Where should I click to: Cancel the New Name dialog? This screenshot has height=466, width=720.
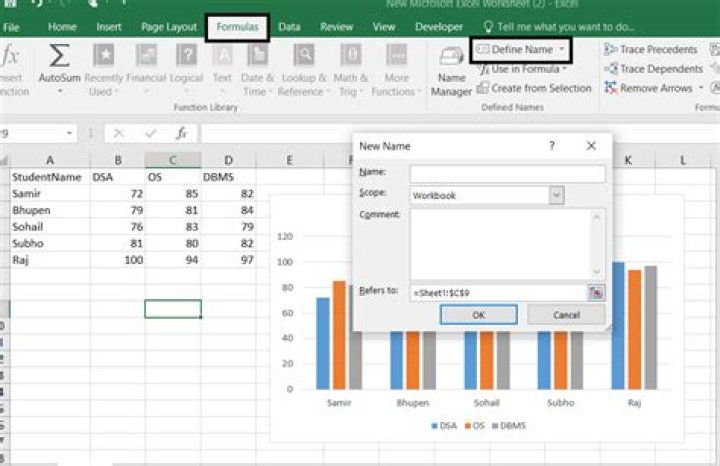pyautogui.click(x=566, y=315)
